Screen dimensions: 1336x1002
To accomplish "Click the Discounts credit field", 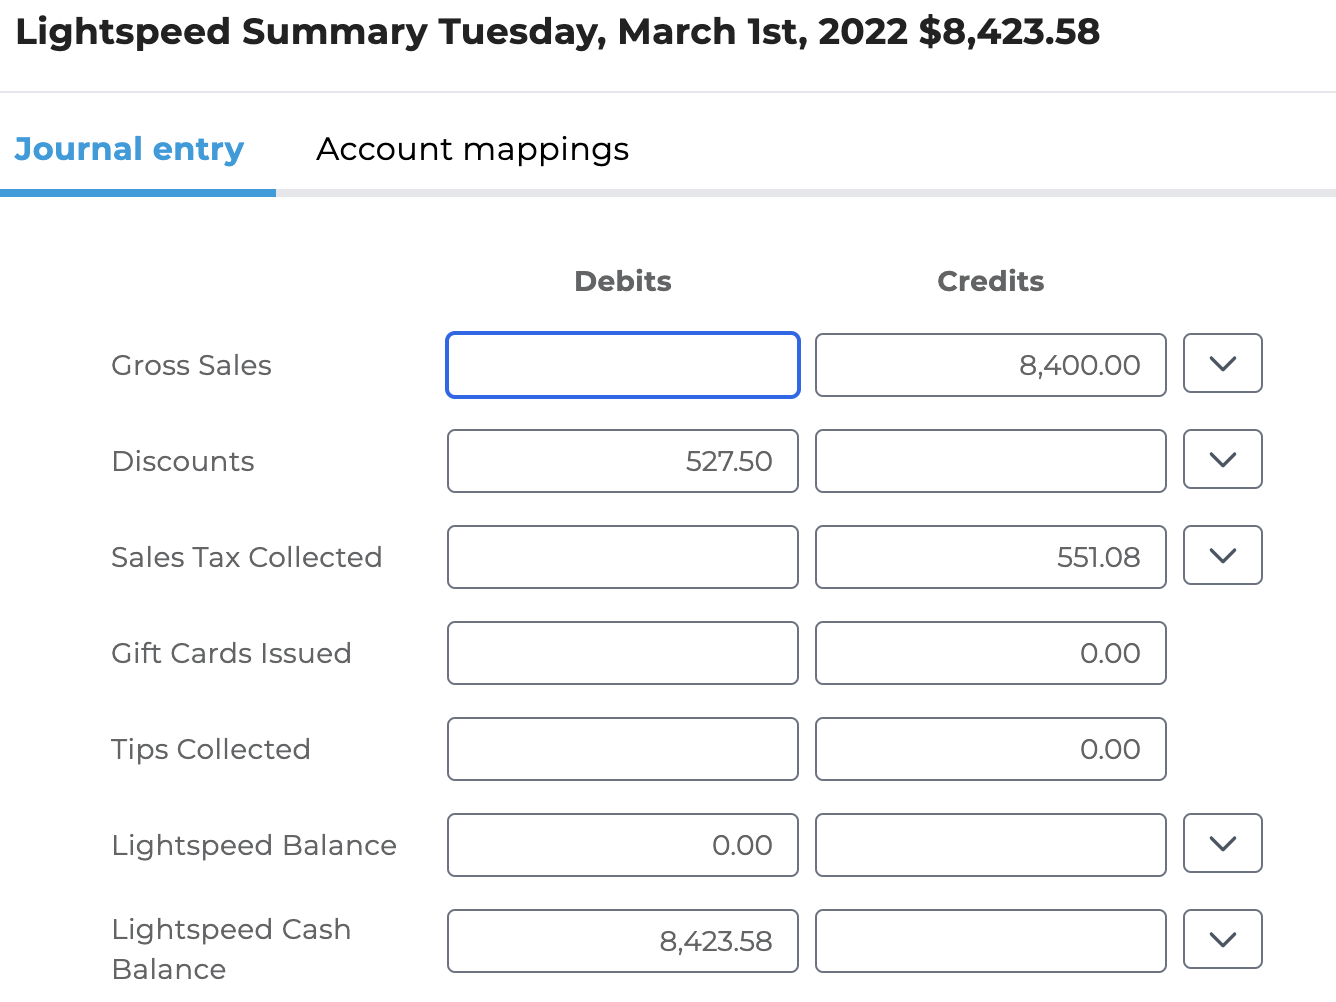I will pyautogui.click(x=991, y=461).
